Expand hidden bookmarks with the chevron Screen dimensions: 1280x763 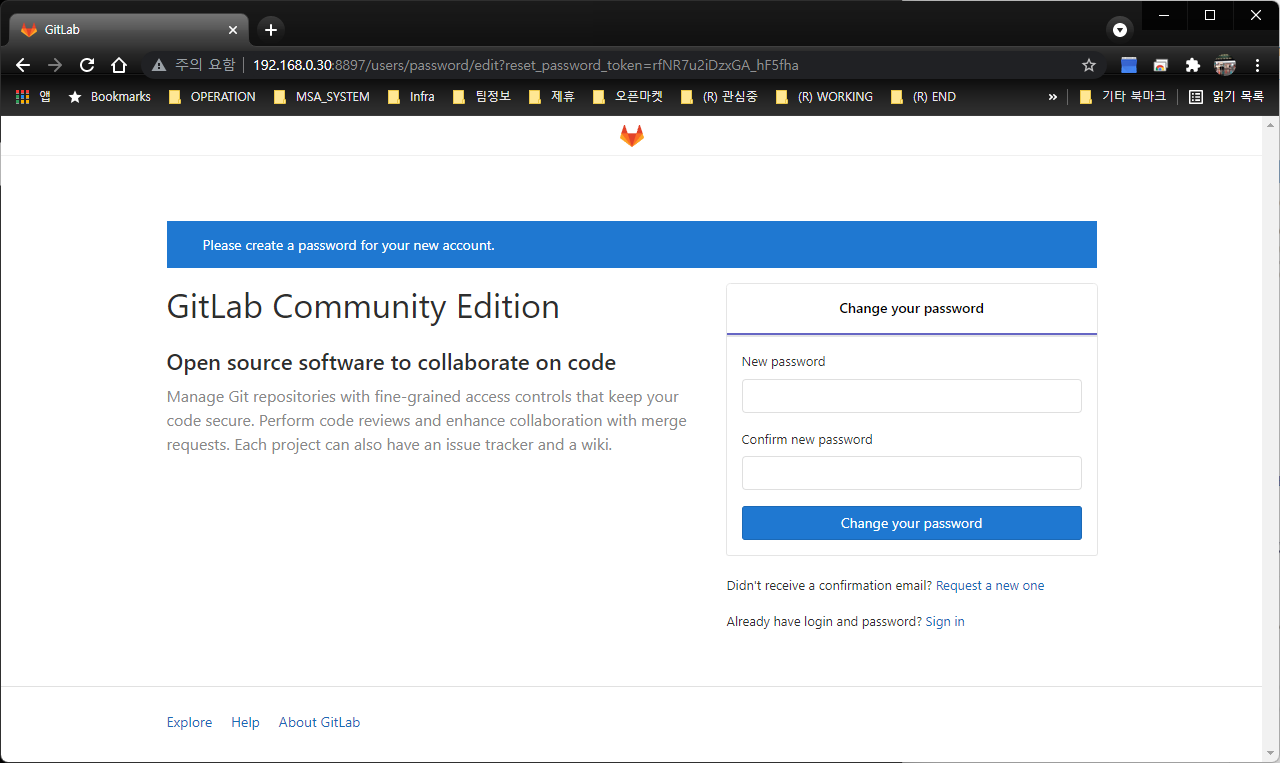1052,97
